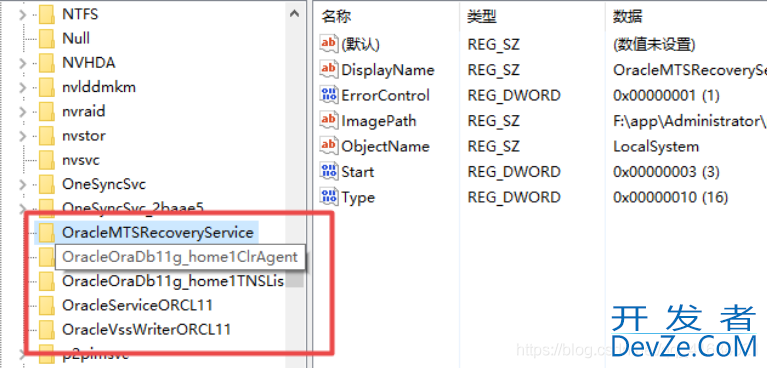Click the binary icon of Start value
Image resolution: width=767 pixels, height=368 pixels.
tap(329, 171)
